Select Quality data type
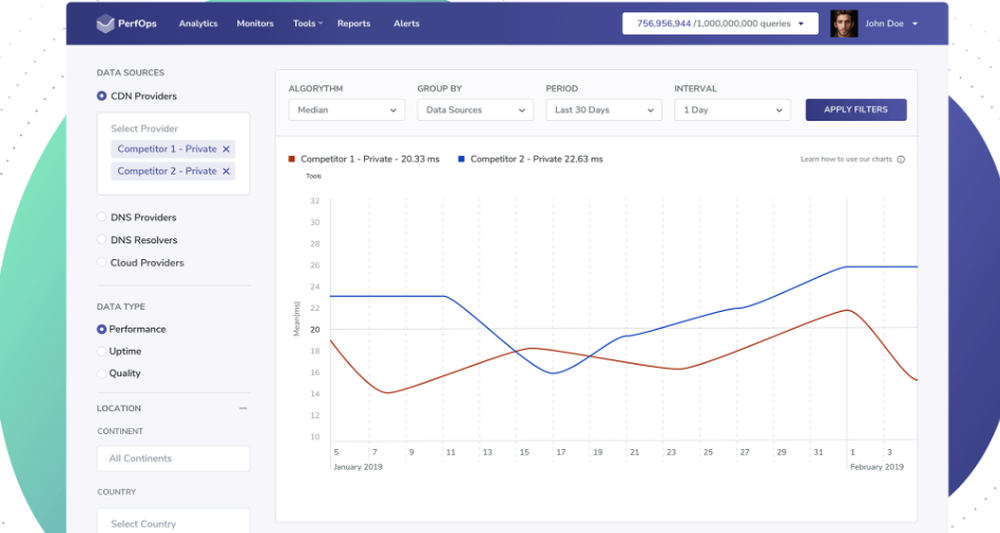The image size is (1000, 533). tap(101, 374)
